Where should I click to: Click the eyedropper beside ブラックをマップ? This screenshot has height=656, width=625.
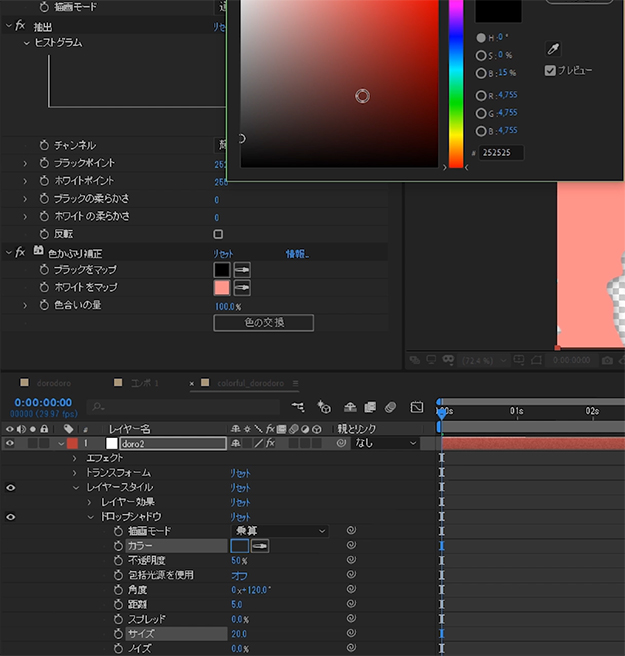click(x=242, y=270)
